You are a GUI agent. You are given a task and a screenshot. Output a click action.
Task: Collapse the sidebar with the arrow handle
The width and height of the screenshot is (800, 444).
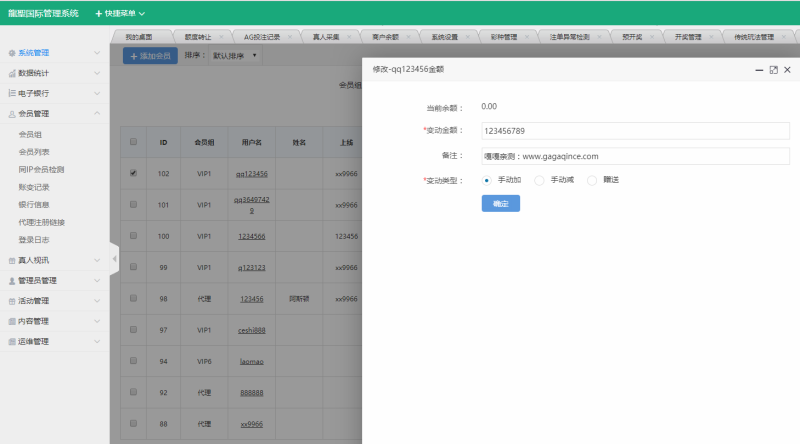click(114, 259)
